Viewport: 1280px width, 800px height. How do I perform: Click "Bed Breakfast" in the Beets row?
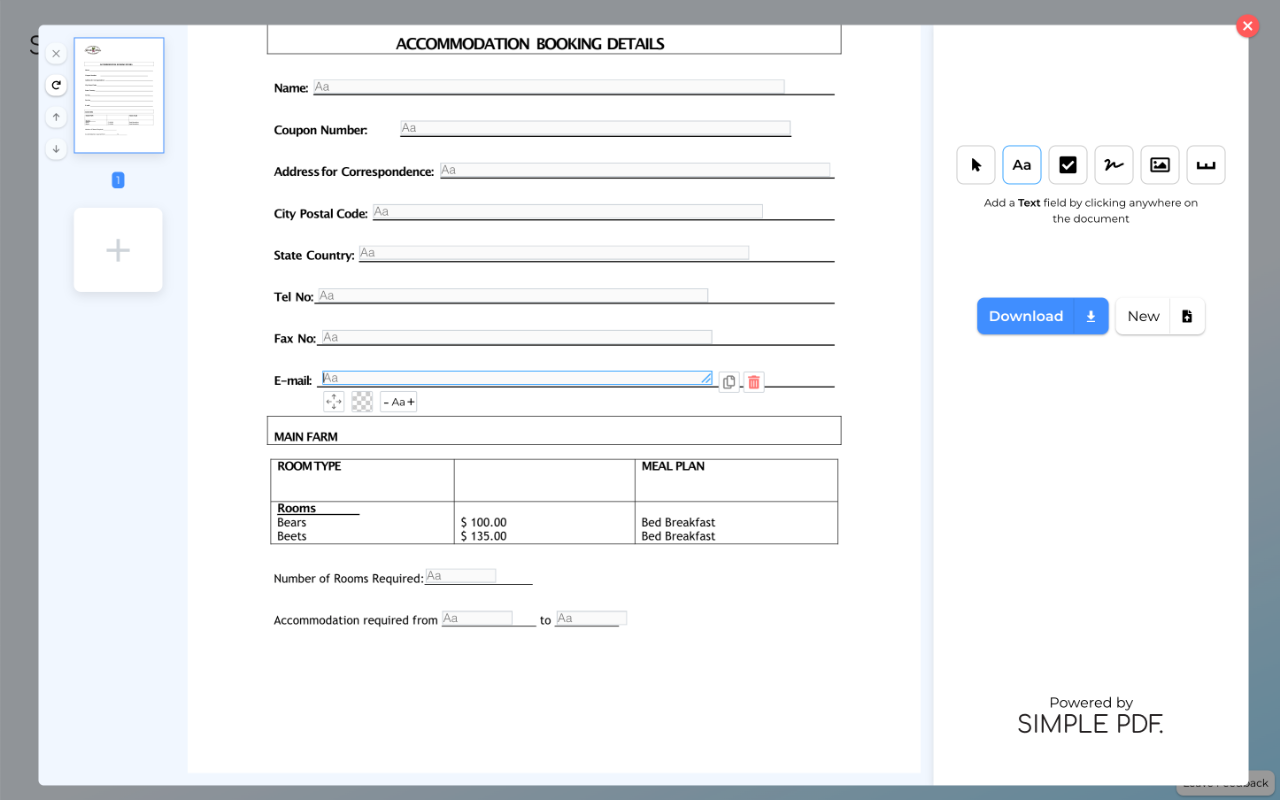[x=678, y=536]
